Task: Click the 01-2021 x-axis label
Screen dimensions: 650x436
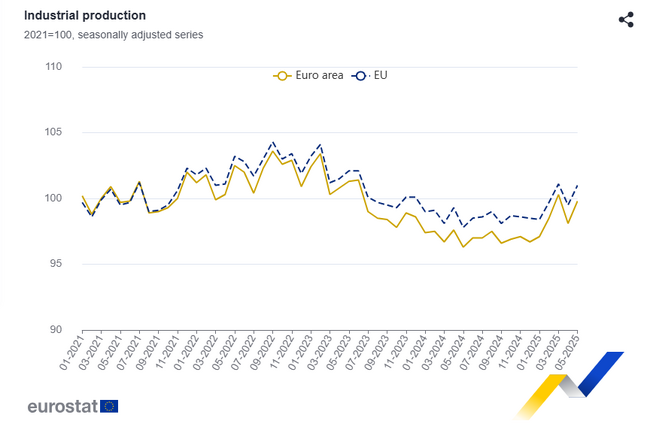Action: click(x=71, y=351)
